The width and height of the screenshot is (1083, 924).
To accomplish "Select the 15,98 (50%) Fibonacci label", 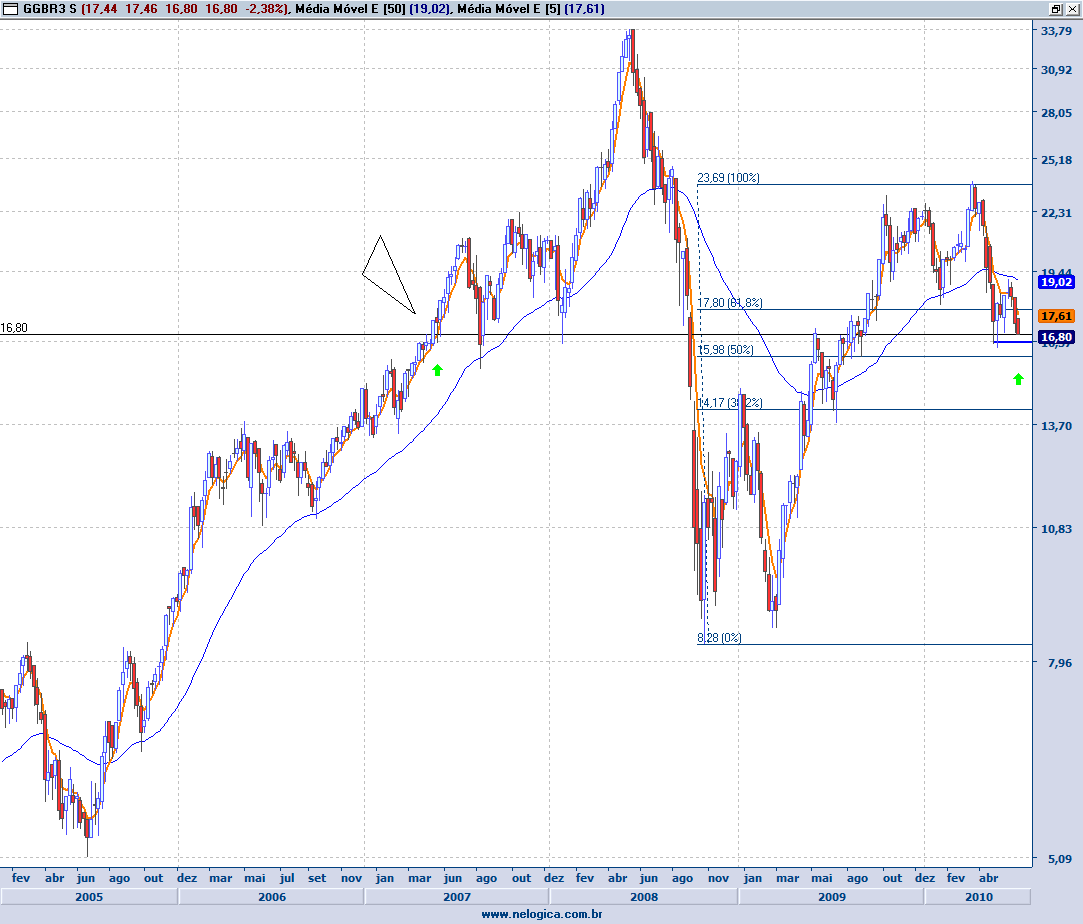I will pyautogui.click(x=726, y=349).
